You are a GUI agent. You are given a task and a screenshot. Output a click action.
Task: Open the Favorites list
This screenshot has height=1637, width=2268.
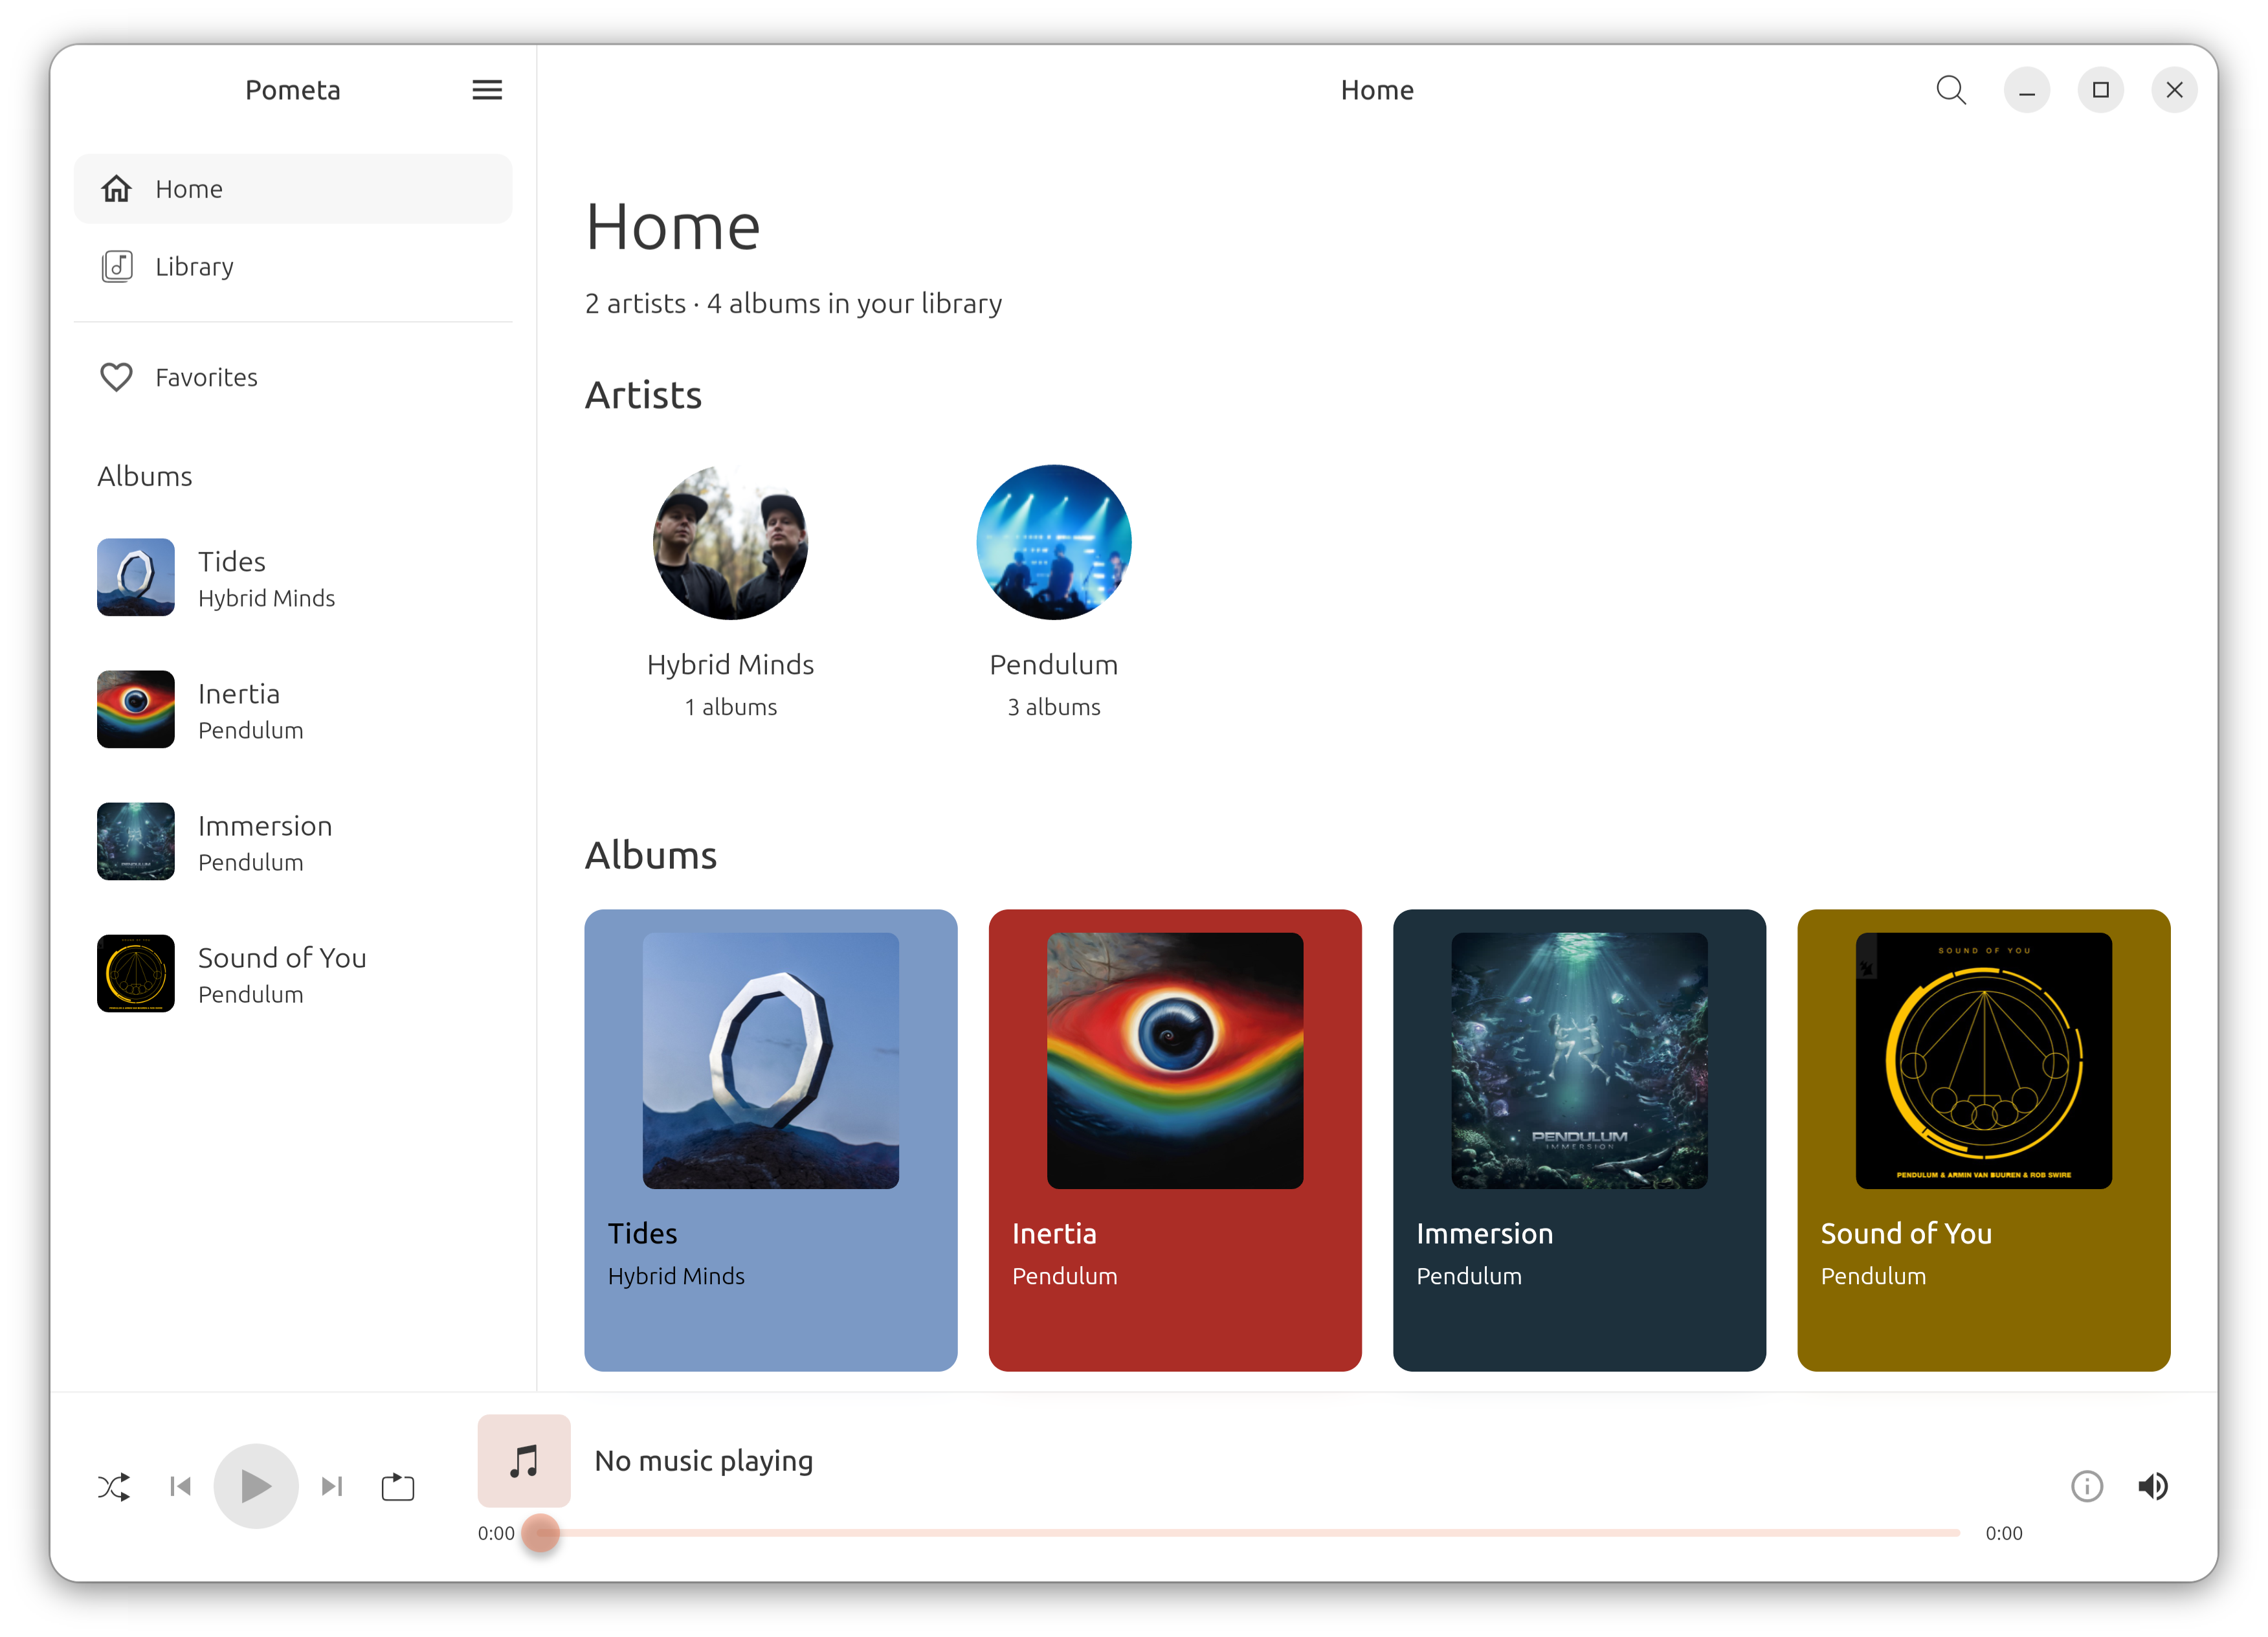pyautogui.click(x=293, y=377)
